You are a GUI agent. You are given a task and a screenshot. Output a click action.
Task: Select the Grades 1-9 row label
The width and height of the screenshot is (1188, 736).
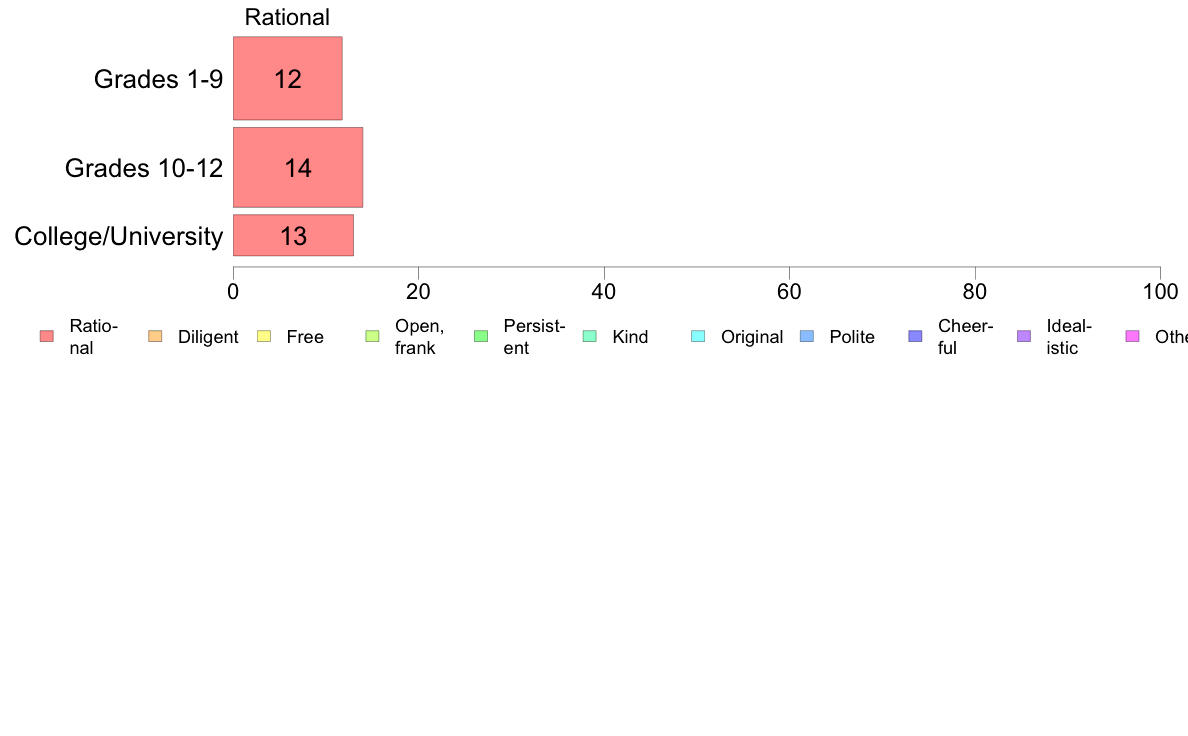tap(158, 79)
